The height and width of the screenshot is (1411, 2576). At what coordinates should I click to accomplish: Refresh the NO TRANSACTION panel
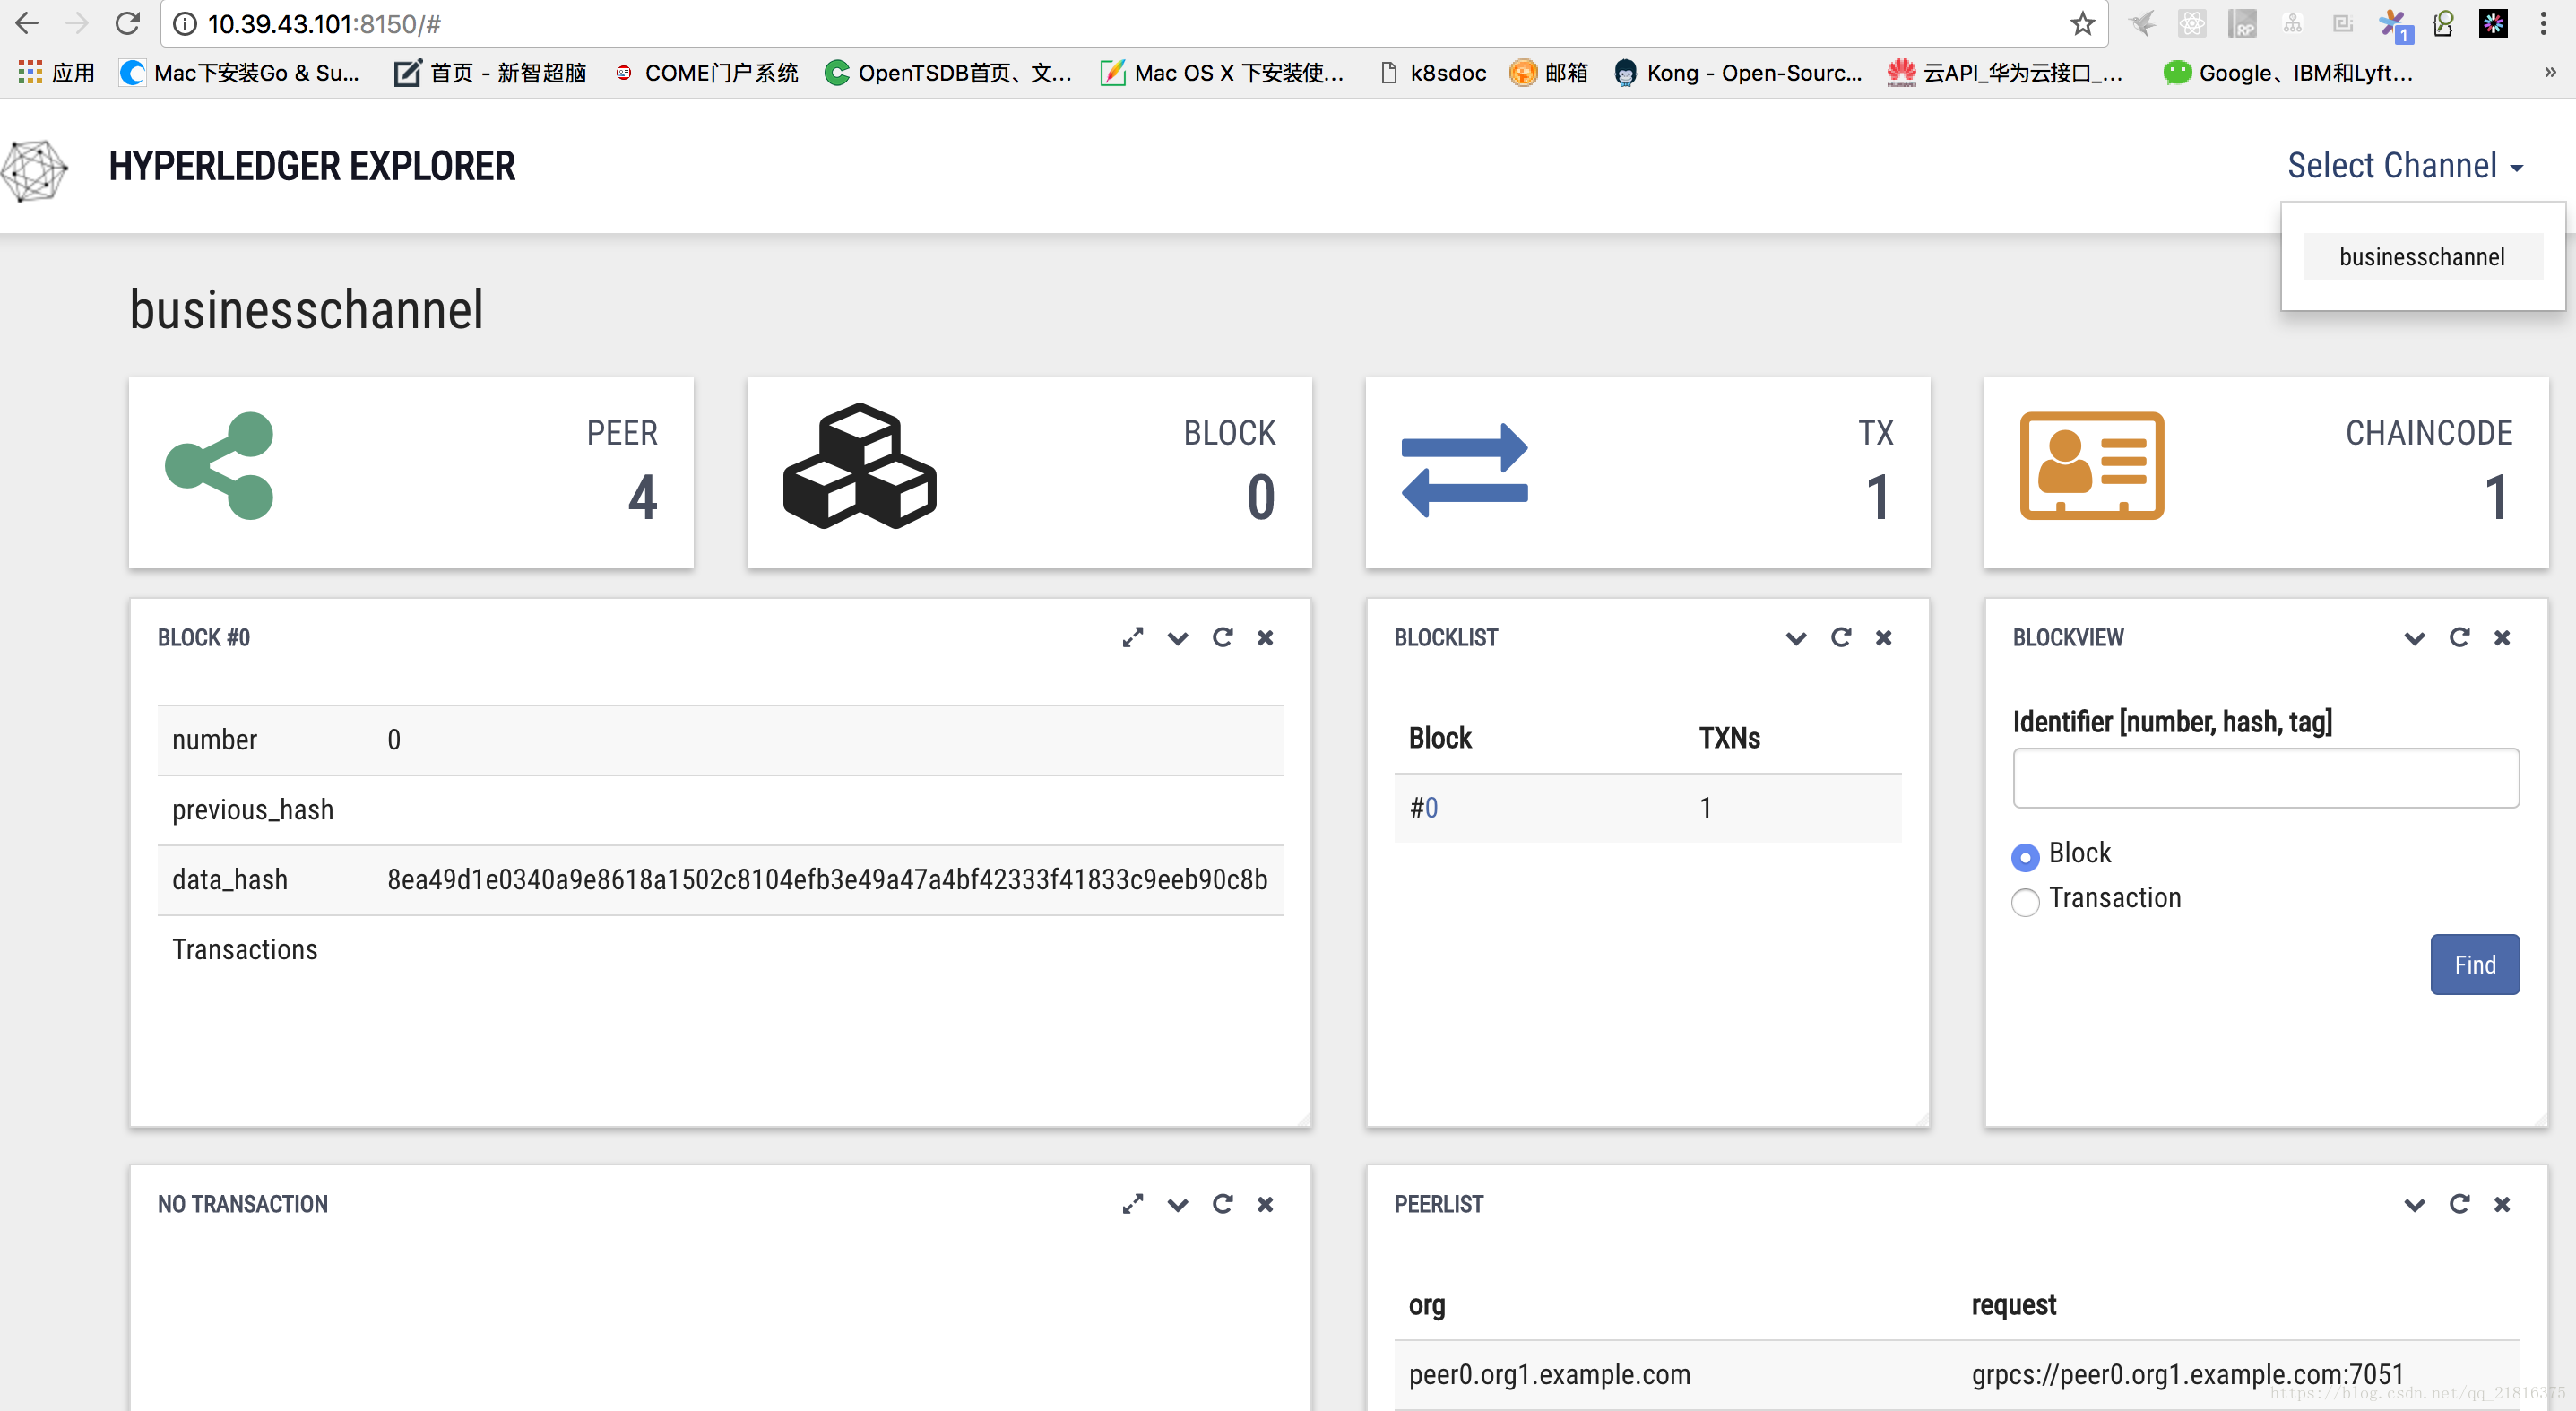coord(1222,1204)
